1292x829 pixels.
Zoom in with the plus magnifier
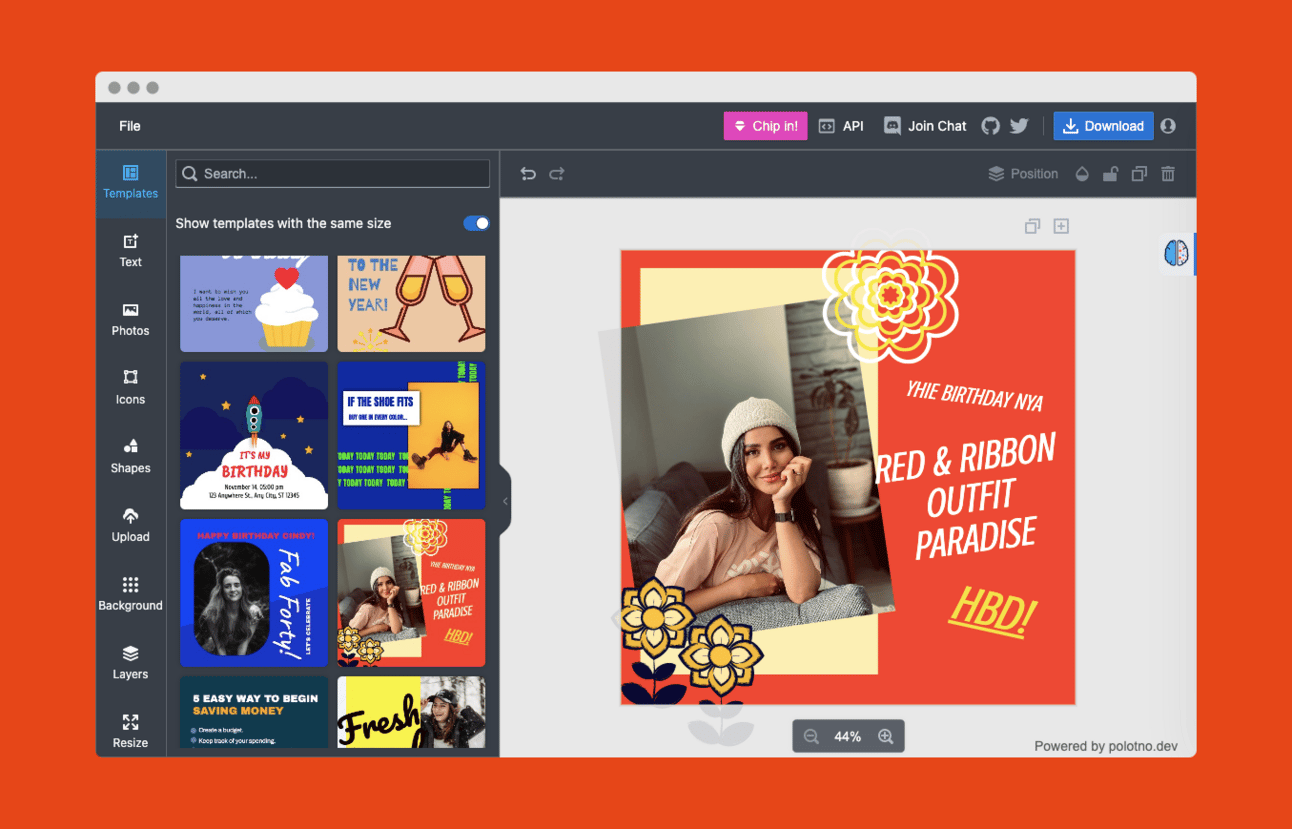click(x=886, y=736)
